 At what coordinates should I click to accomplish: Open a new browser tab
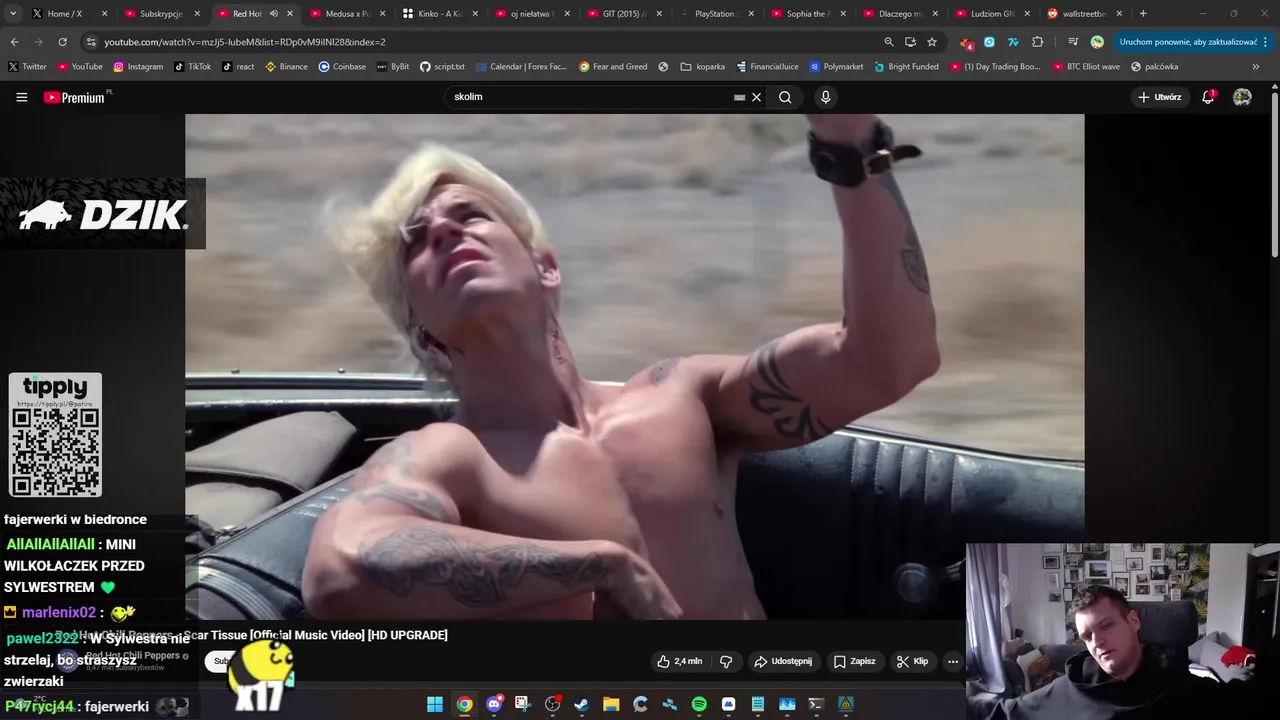[x=1143, y=14]
